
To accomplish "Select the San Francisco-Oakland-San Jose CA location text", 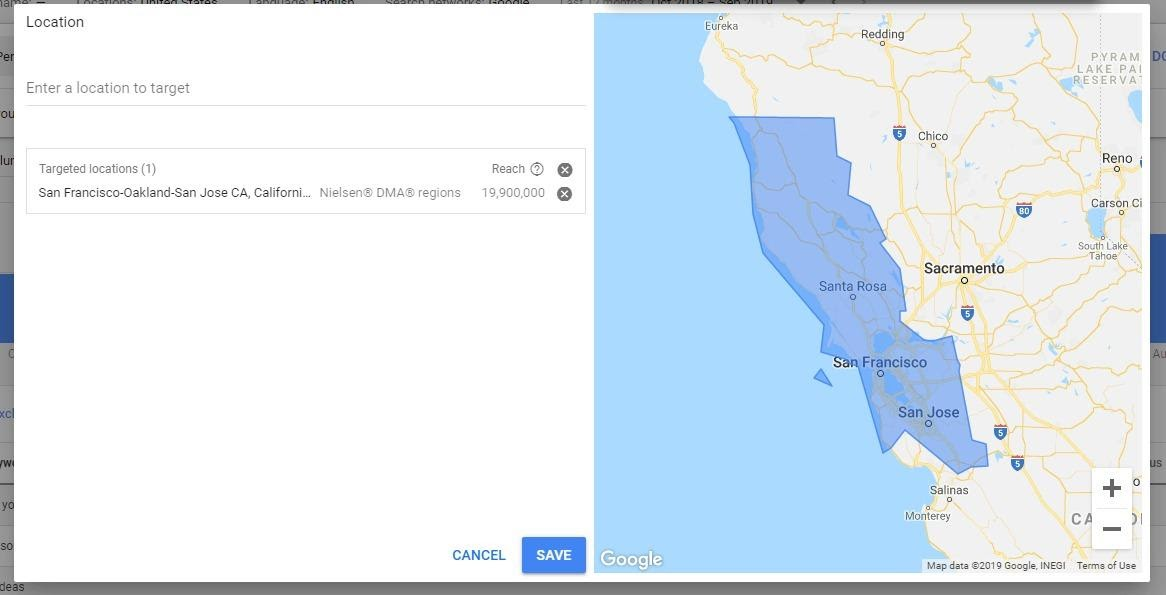I will [175, 193].
